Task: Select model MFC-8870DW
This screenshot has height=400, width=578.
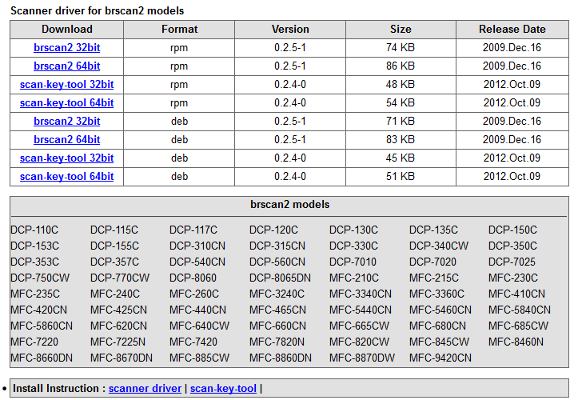Action: click(362, 358)
